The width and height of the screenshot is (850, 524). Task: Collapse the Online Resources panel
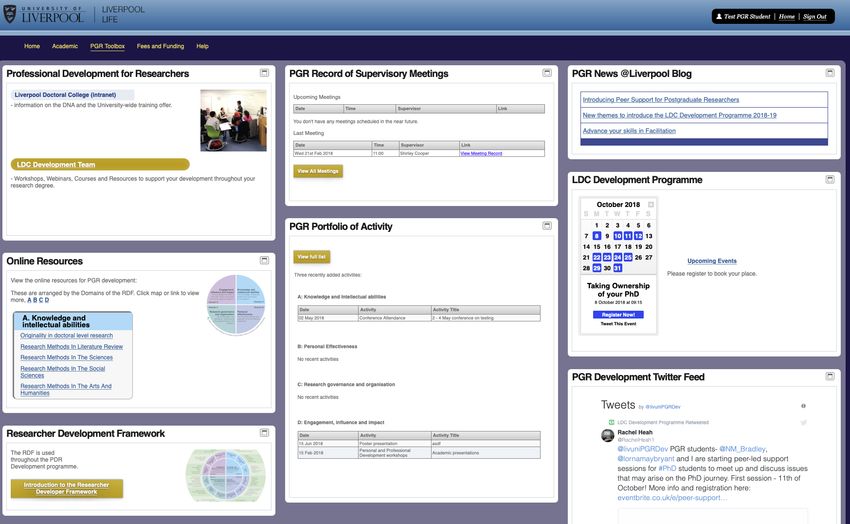[265, 260]
